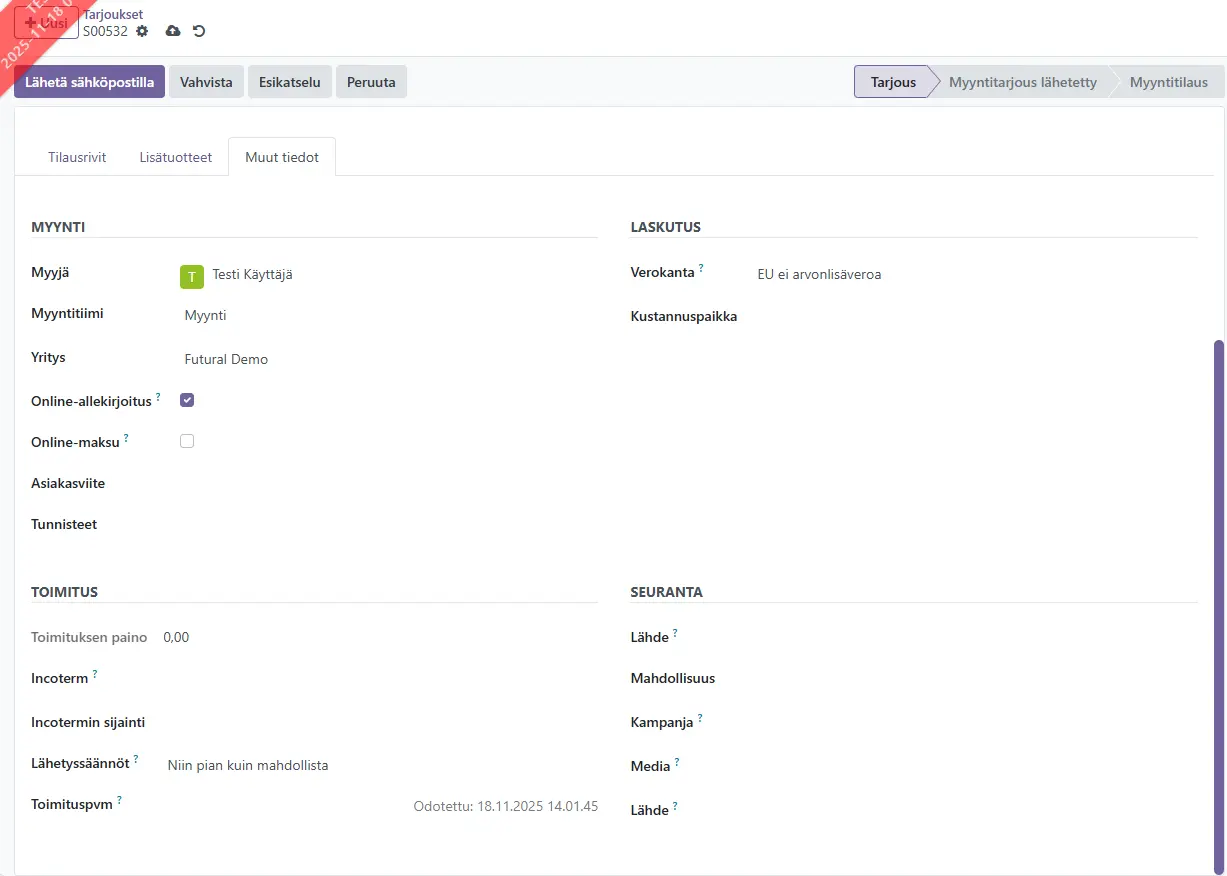Uncheck the Online-allekirjoitus checkbox
The height and width of the screenshot is (876, 1227).
(x=187, y=400)
